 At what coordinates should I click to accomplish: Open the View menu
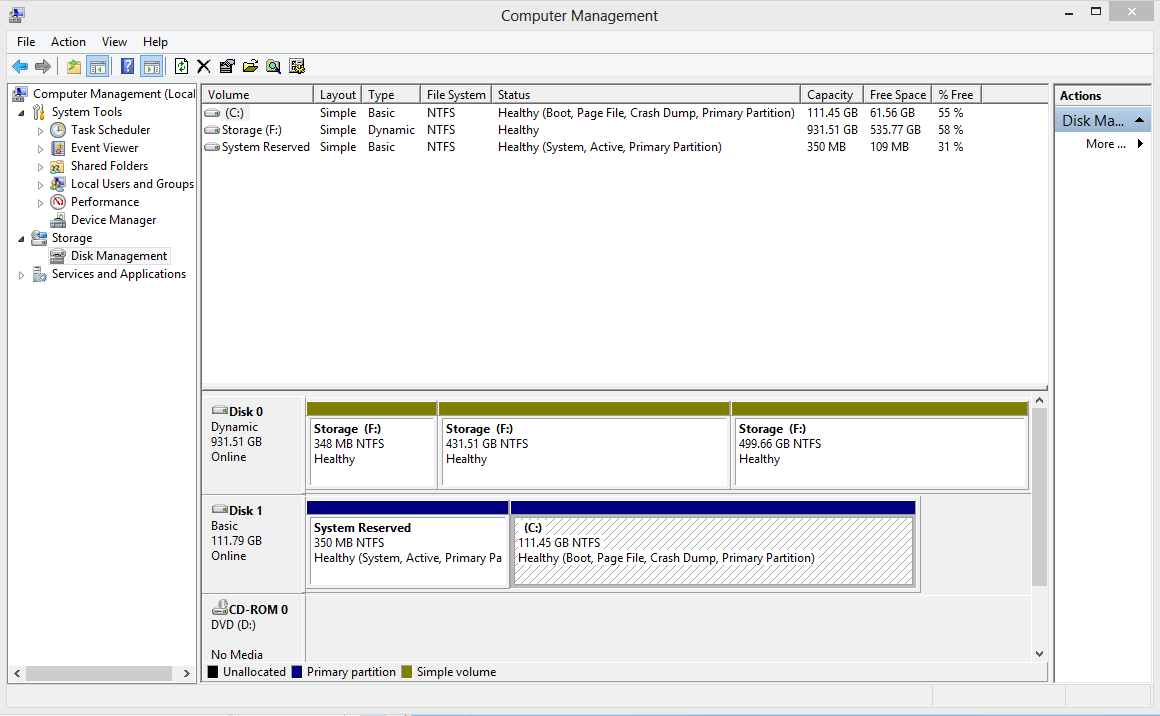click(x=114, y=42)
